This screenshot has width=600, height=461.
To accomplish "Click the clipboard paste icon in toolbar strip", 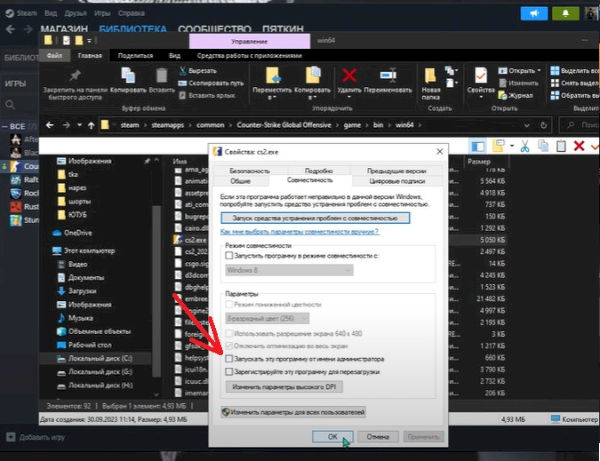I will point(561,146).
